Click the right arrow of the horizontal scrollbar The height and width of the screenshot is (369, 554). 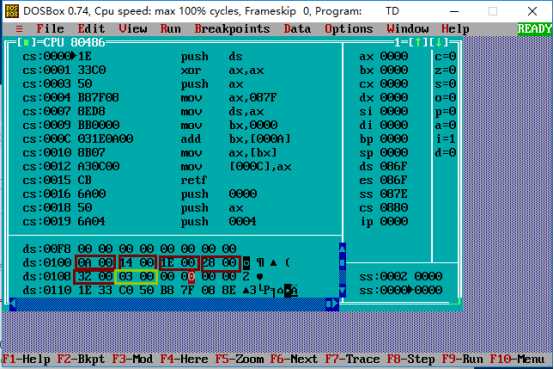coord(335,304)
